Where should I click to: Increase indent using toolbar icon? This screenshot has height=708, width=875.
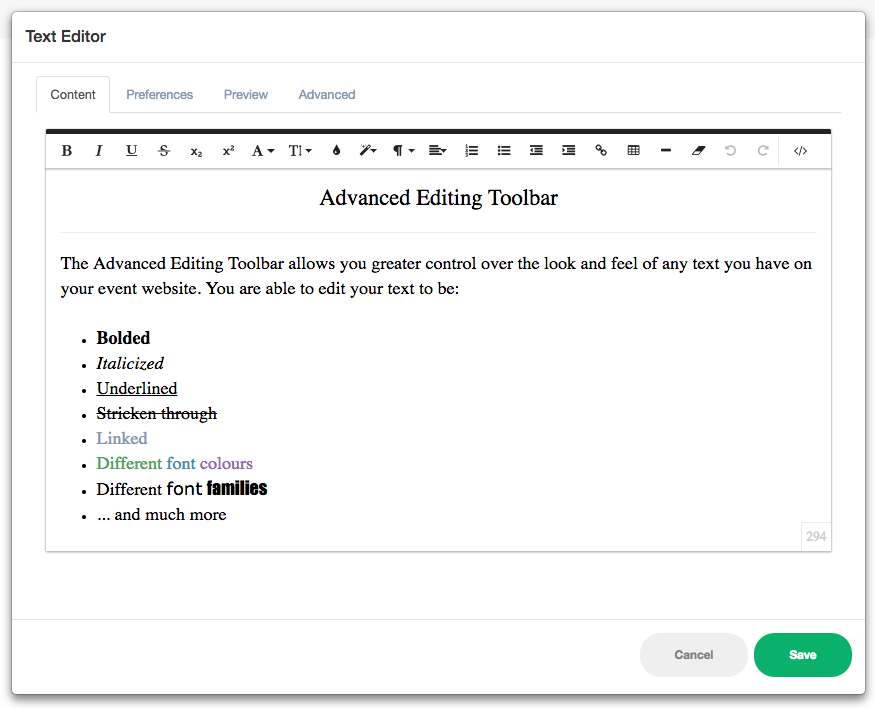click(568, 150)
